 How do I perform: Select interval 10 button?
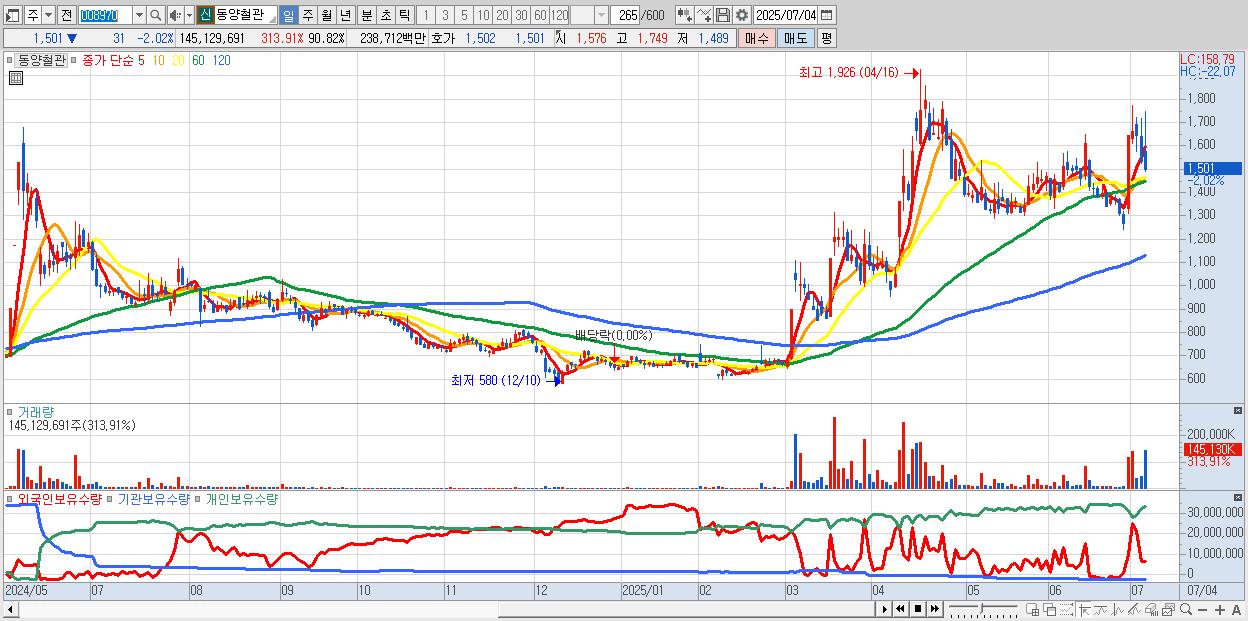click(x=483, y=16)
